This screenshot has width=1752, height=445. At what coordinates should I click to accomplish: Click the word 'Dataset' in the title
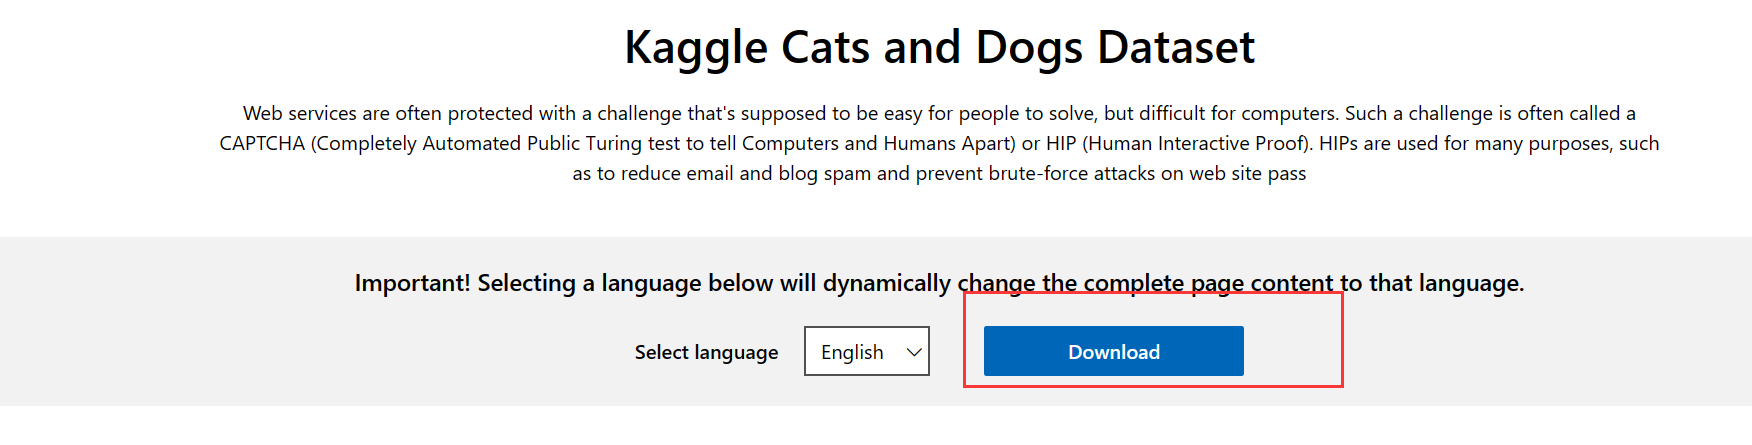point(1176,47)
